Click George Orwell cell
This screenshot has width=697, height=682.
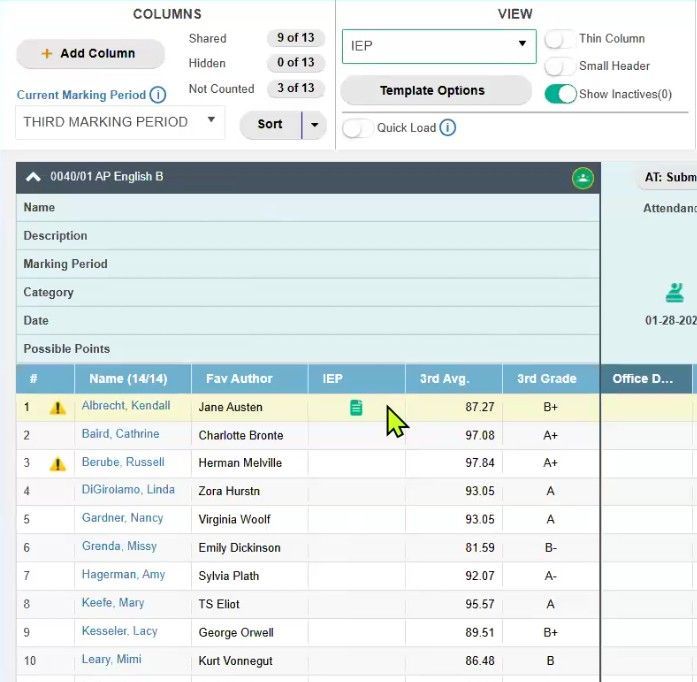pyautogui.click(x=249, y=633)
